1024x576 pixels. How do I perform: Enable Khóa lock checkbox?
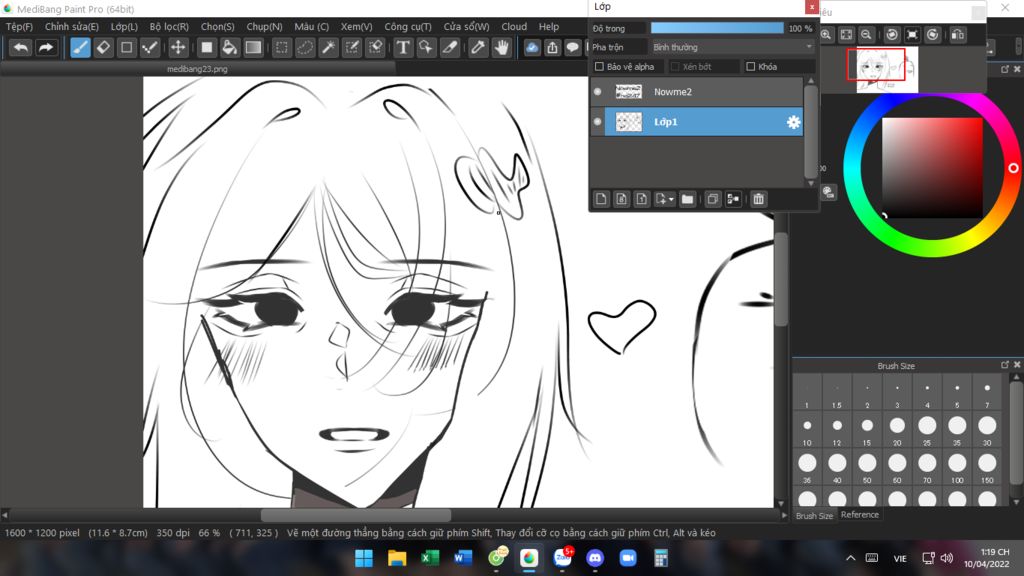750,67
